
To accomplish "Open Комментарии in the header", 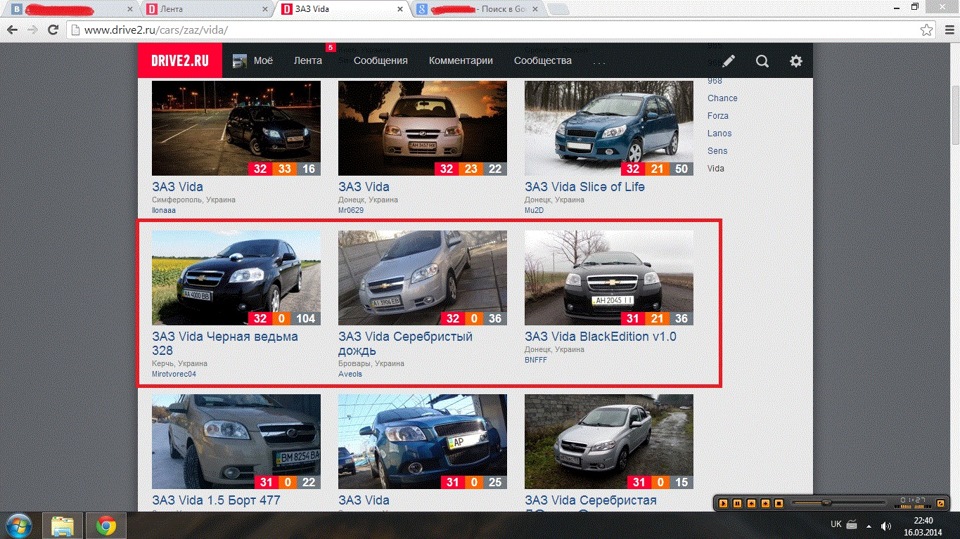I will 460,61.
